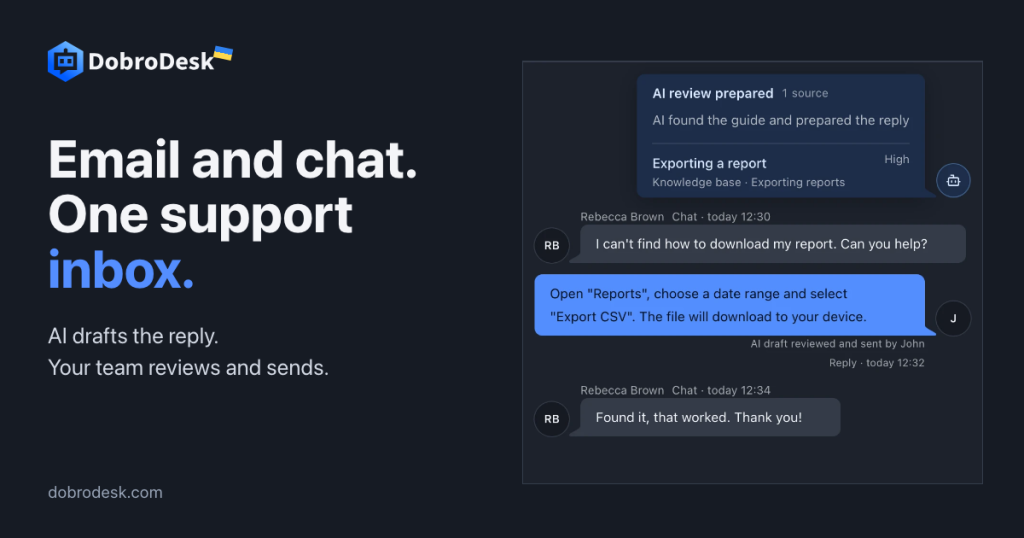Screen dimensions: 1024x538
Task: Click the AI review prepared heading
Action: (x=712, y=93)
